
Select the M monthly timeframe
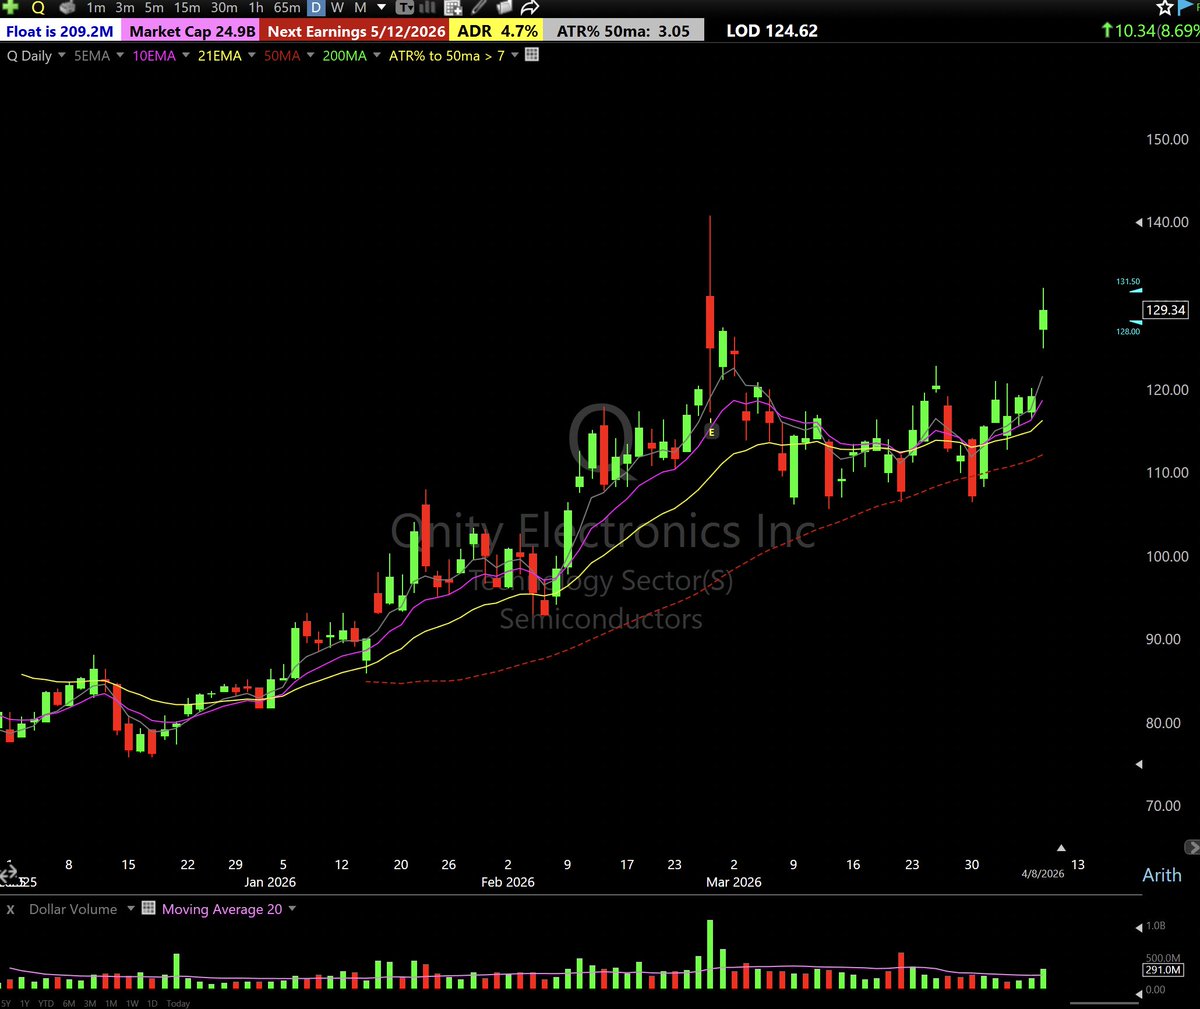point(360,7)
